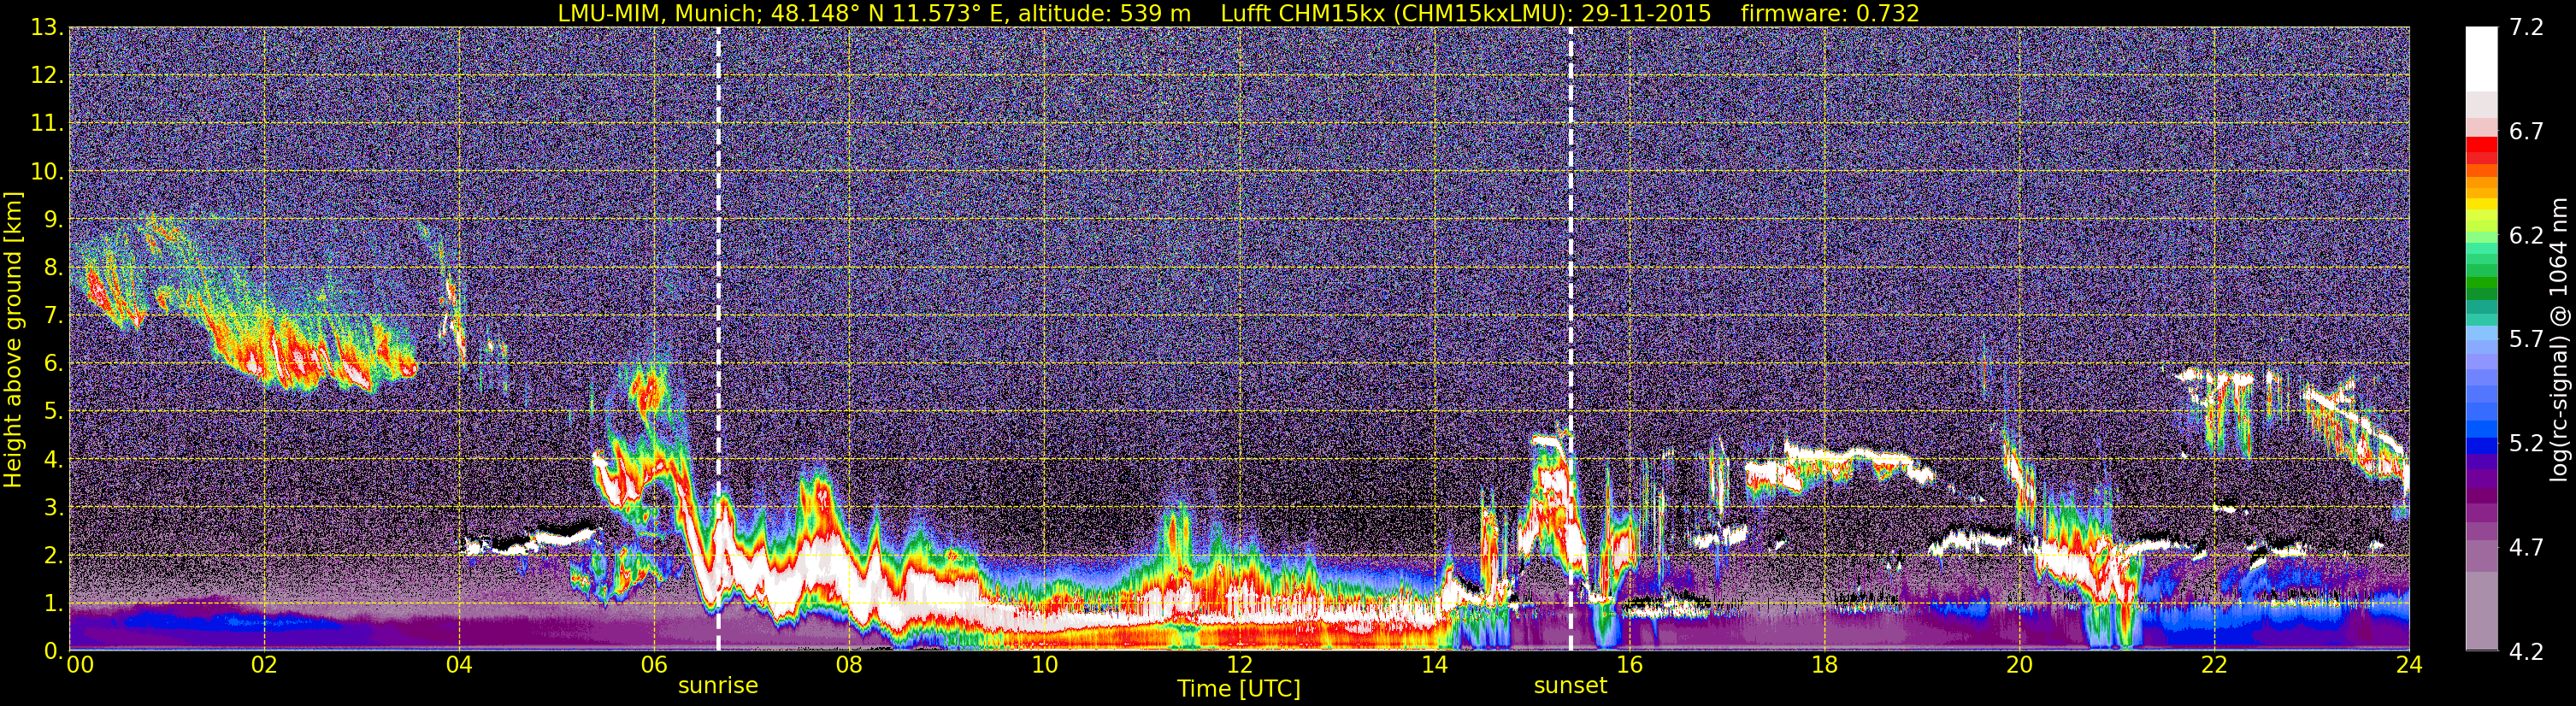Screen dimensions: 2576x706
Task: Click height axis tick '9.'
Action: tap(54, 219)
